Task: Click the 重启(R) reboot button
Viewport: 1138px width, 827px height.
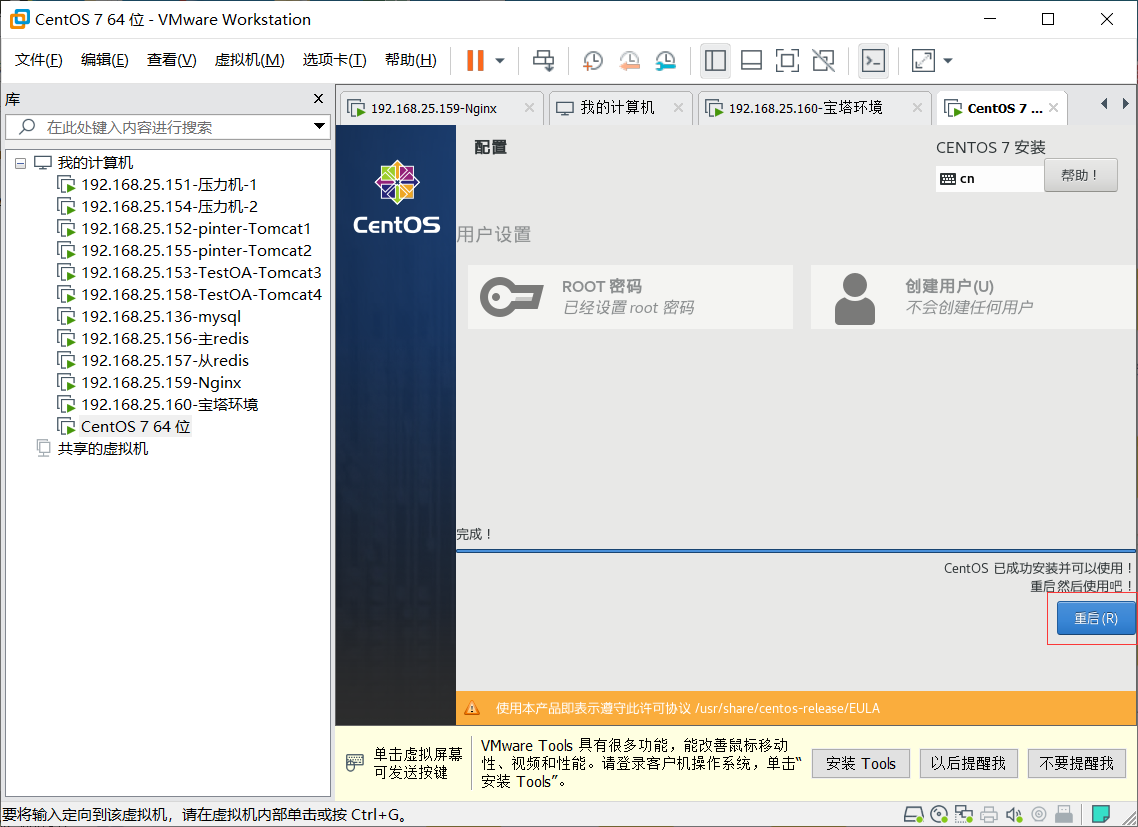Action: (x=1096, y=619)
